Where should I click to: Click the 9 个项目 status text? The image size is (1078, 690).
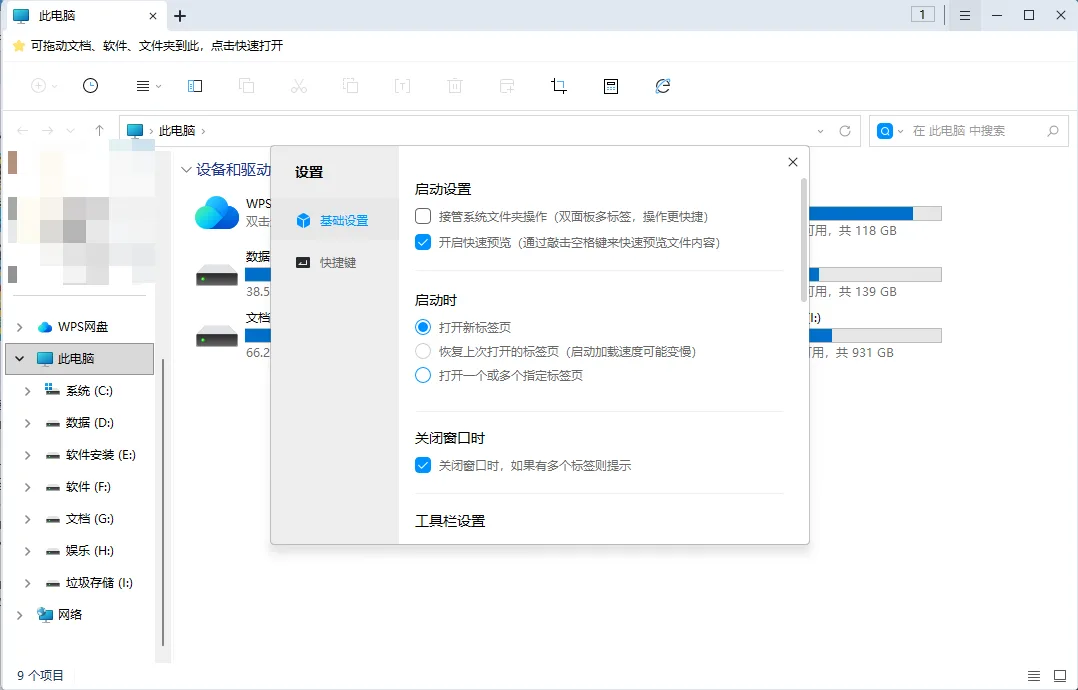[40, 676]
